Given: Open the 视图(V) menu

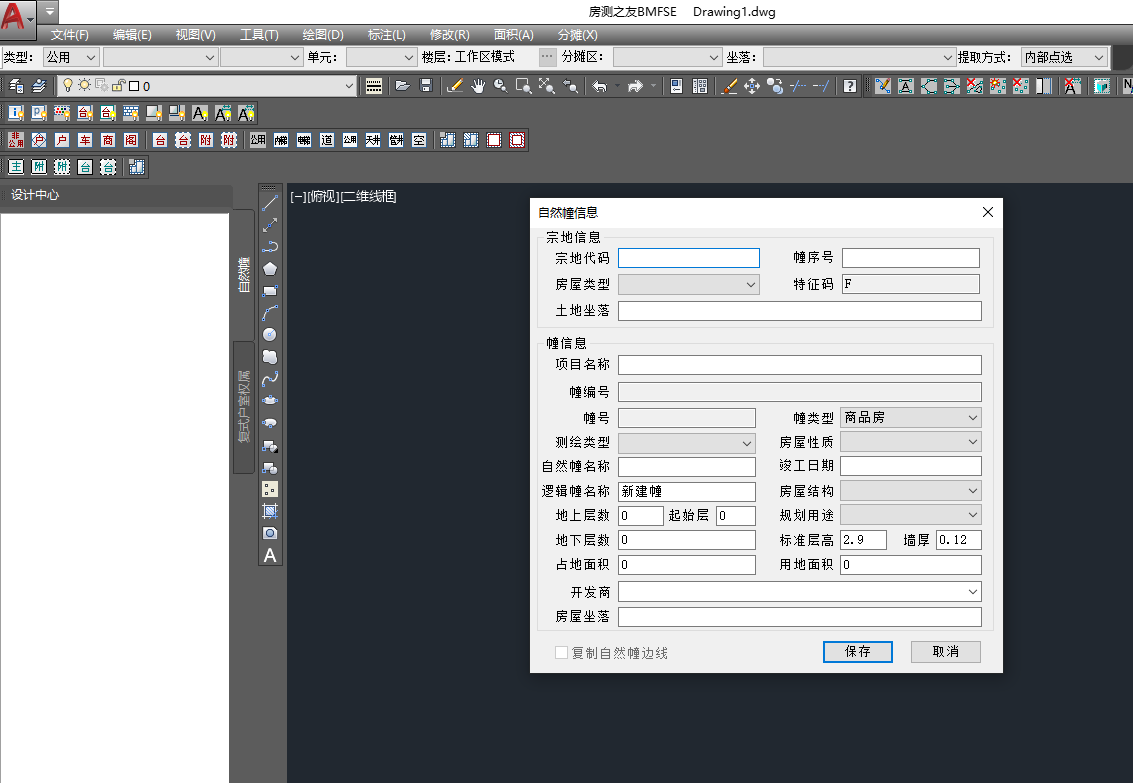Looking at the screenshot, I should pyautogui.click(x=196, y=35).
